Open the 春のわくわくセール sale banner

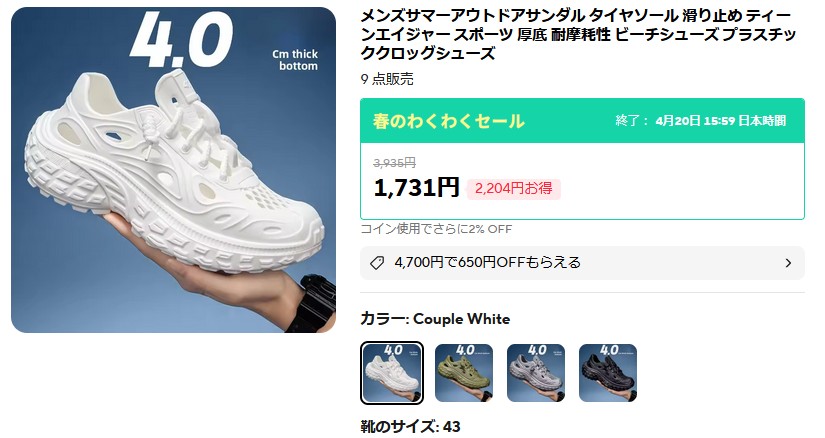[x=582, y=121]
